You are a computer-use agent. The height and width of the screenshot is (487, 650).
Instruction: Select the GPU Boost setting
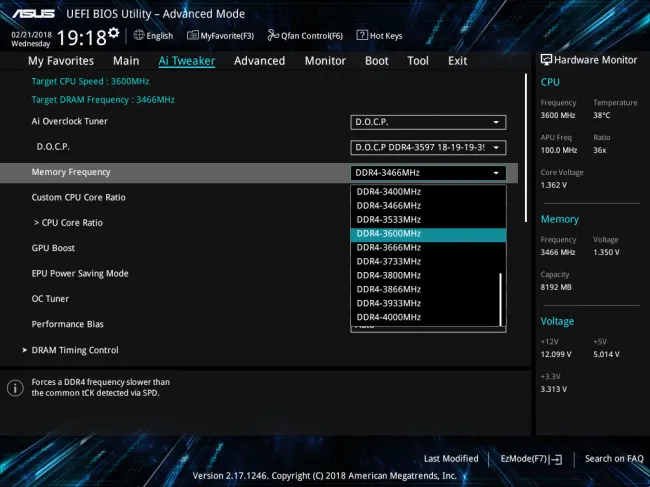[x=53, y=248]
